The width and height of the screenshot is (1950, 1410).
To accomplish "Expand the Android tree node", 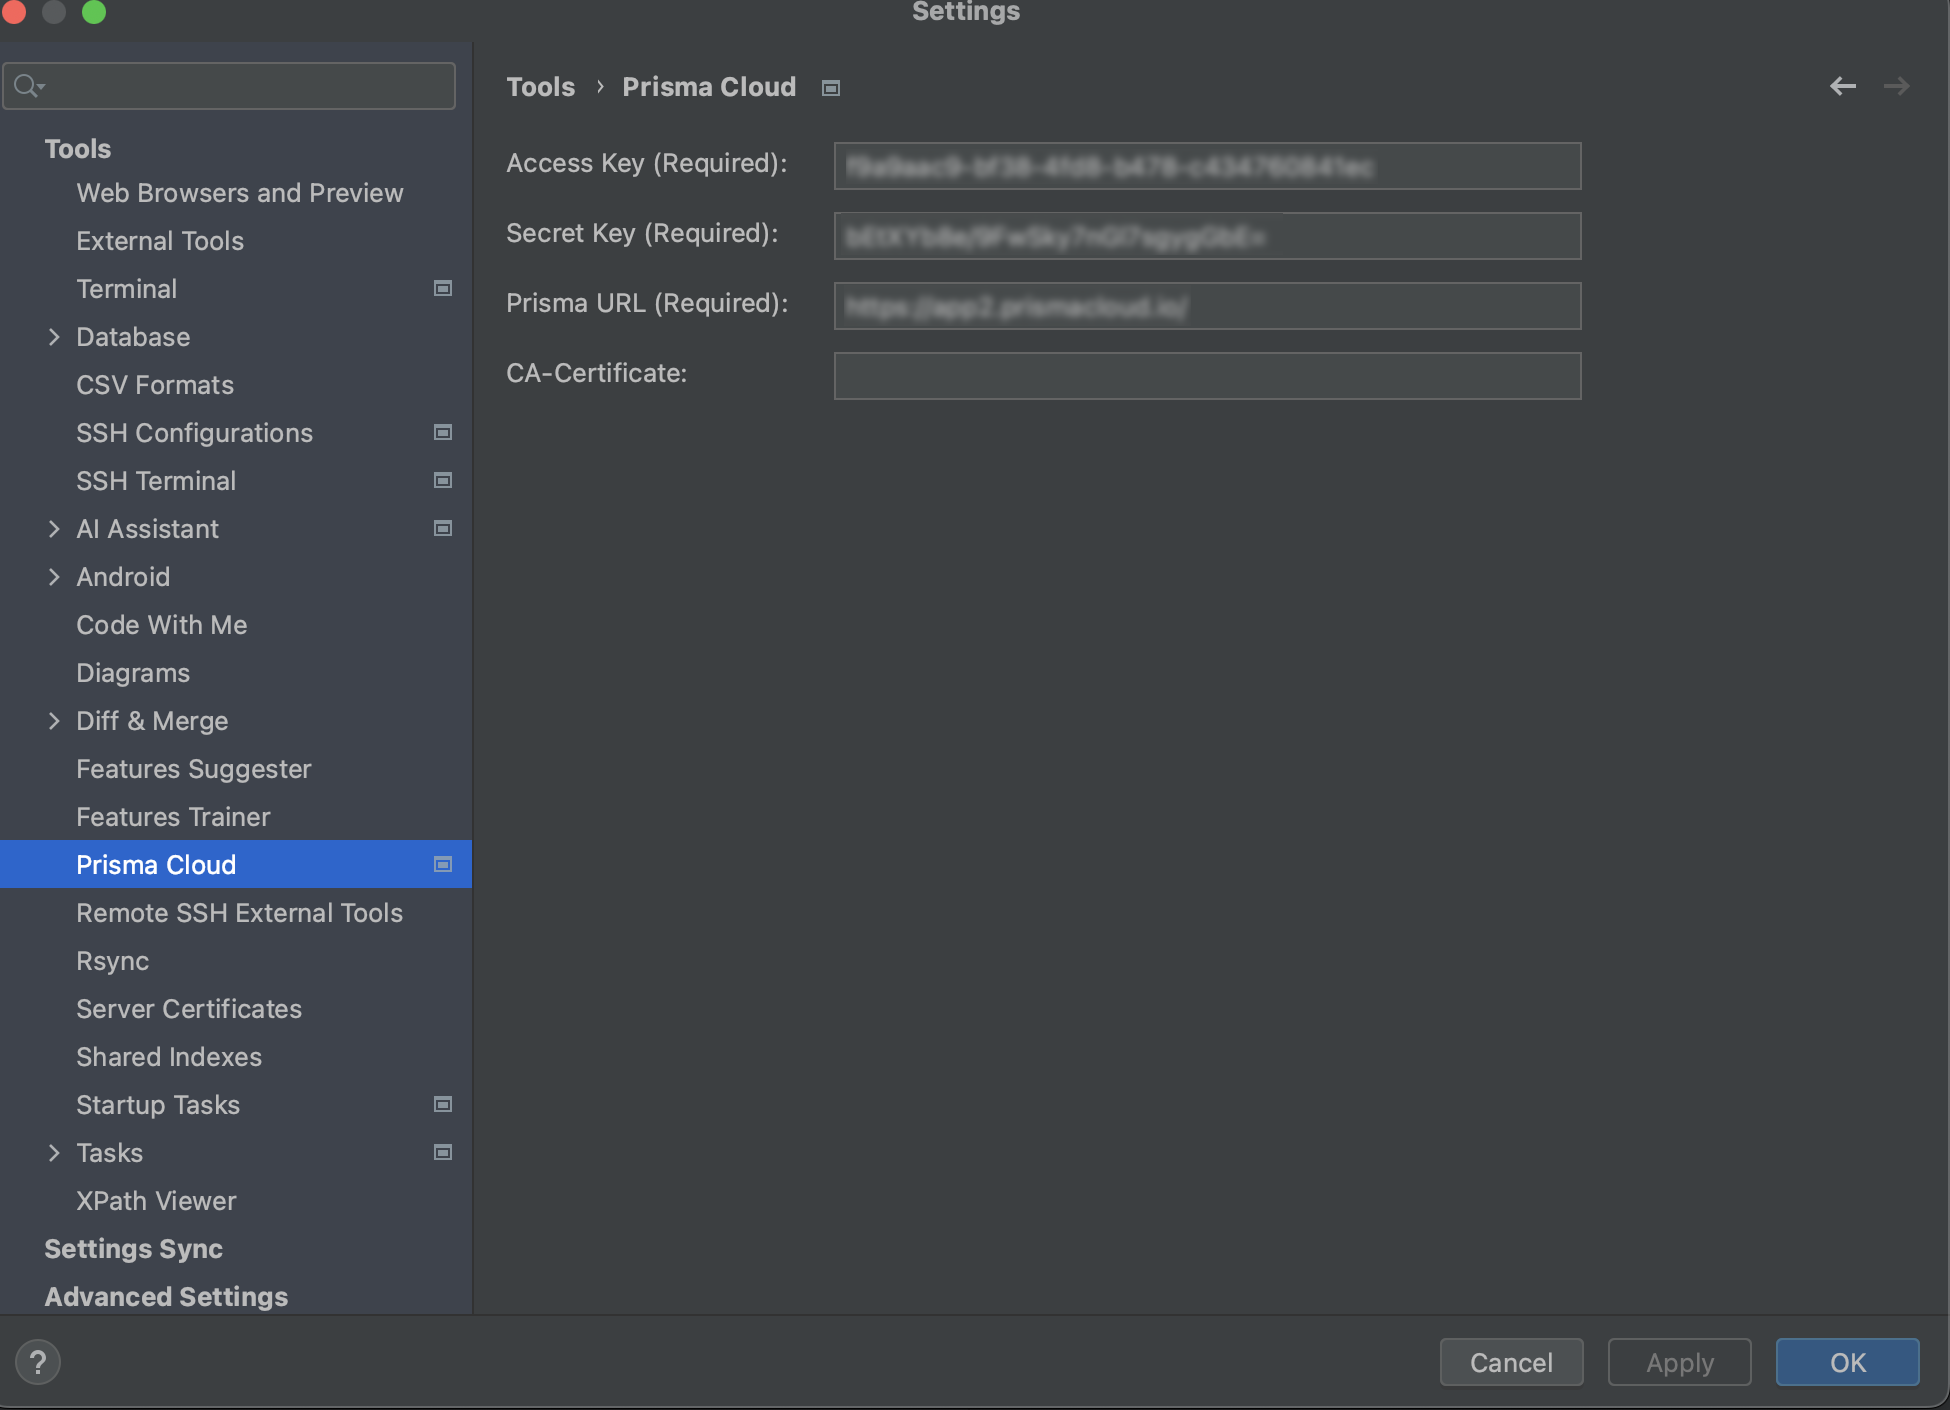I will point(54,577).
